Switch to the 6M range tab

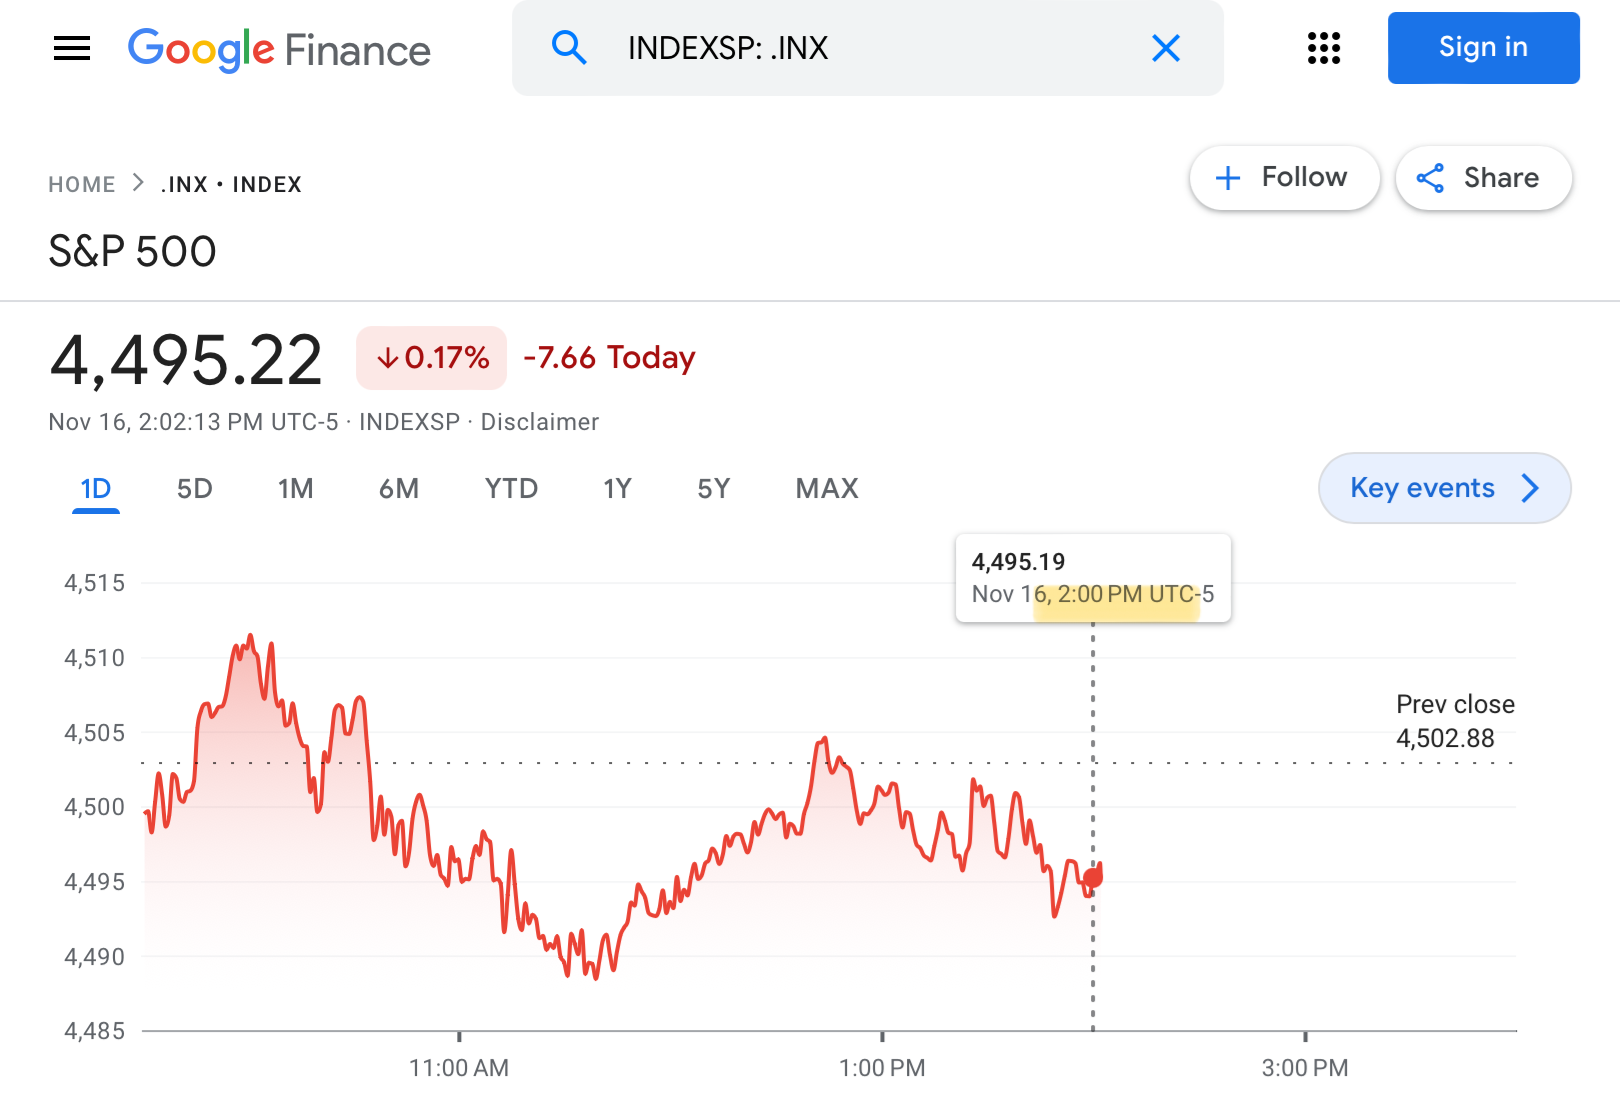point(399,489)
